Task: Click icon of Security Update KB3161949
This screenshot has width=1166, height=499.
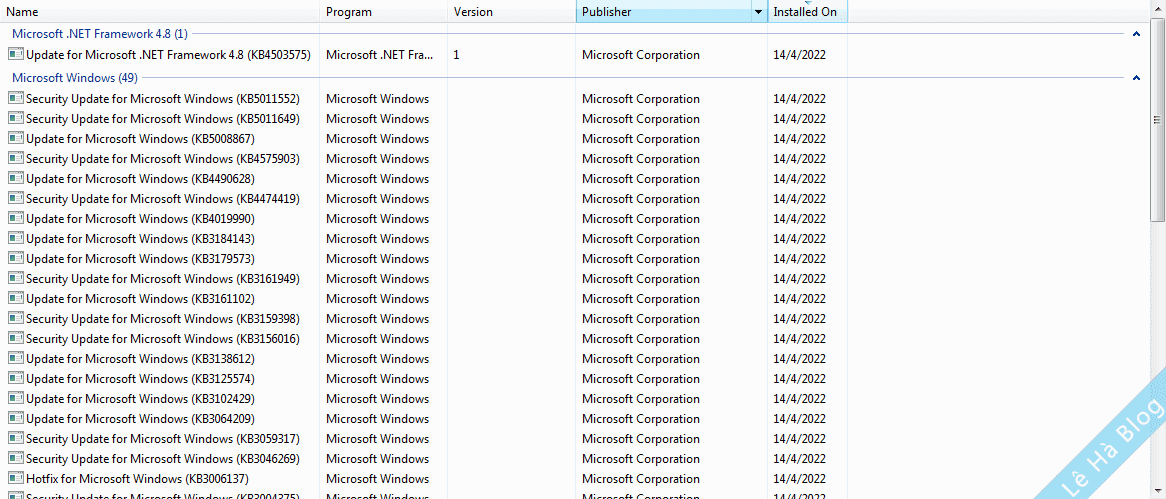Action: click(15, 278)
